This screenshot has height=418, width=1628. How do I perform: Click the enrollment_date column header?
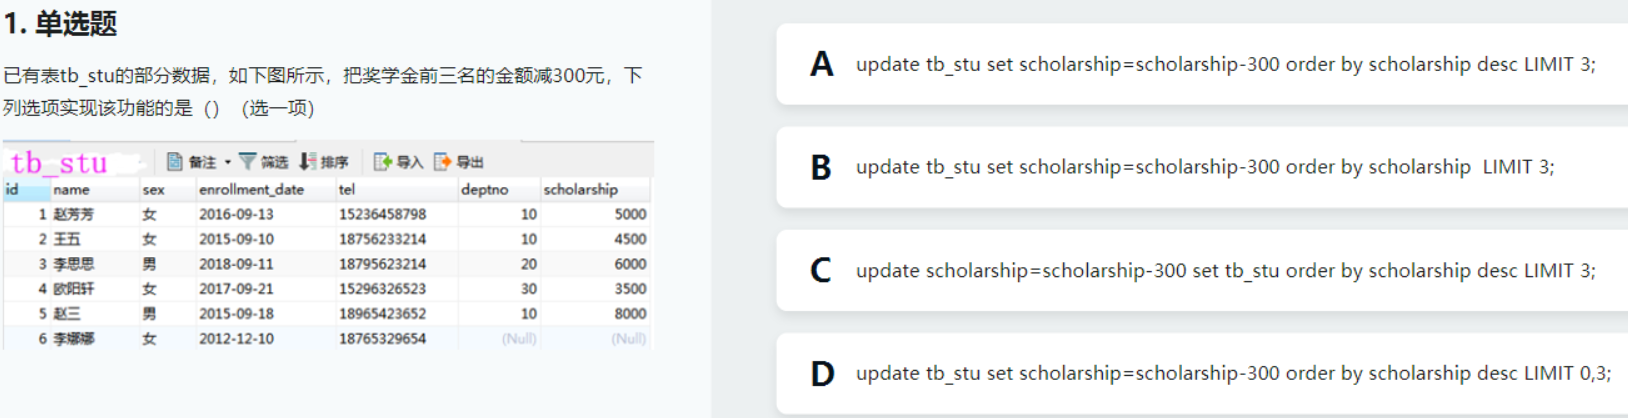(251, 189)
